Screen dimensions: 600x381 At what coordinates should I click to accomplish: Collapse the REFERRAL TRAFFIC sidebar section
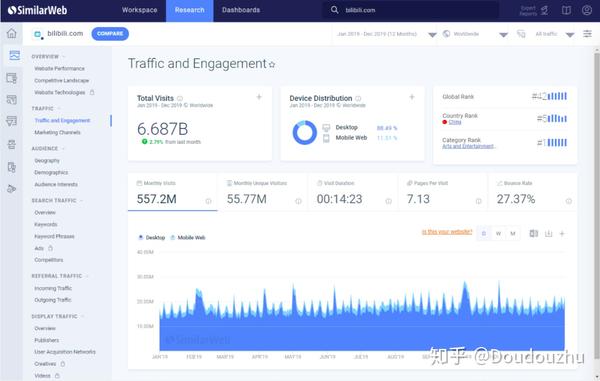click(x=60, y=276)
